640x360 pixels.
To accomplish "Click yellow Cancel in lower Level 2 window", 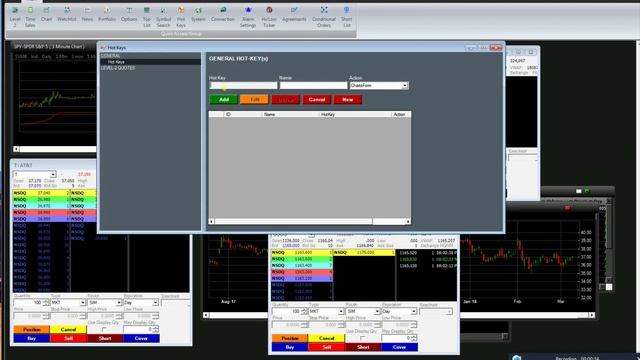I will [x=327, y=338].
